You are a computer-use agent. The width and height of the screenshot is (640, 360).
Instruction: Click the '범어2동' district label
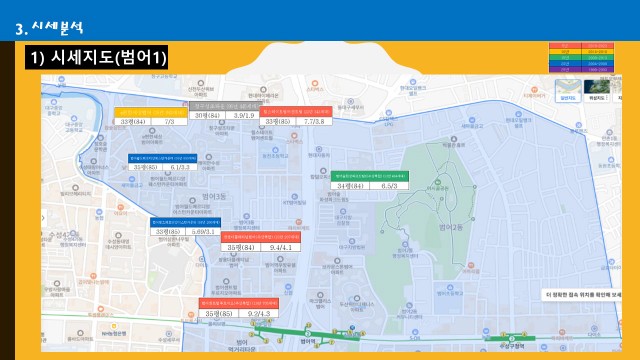pyautogui.click(x=451, y=227)
